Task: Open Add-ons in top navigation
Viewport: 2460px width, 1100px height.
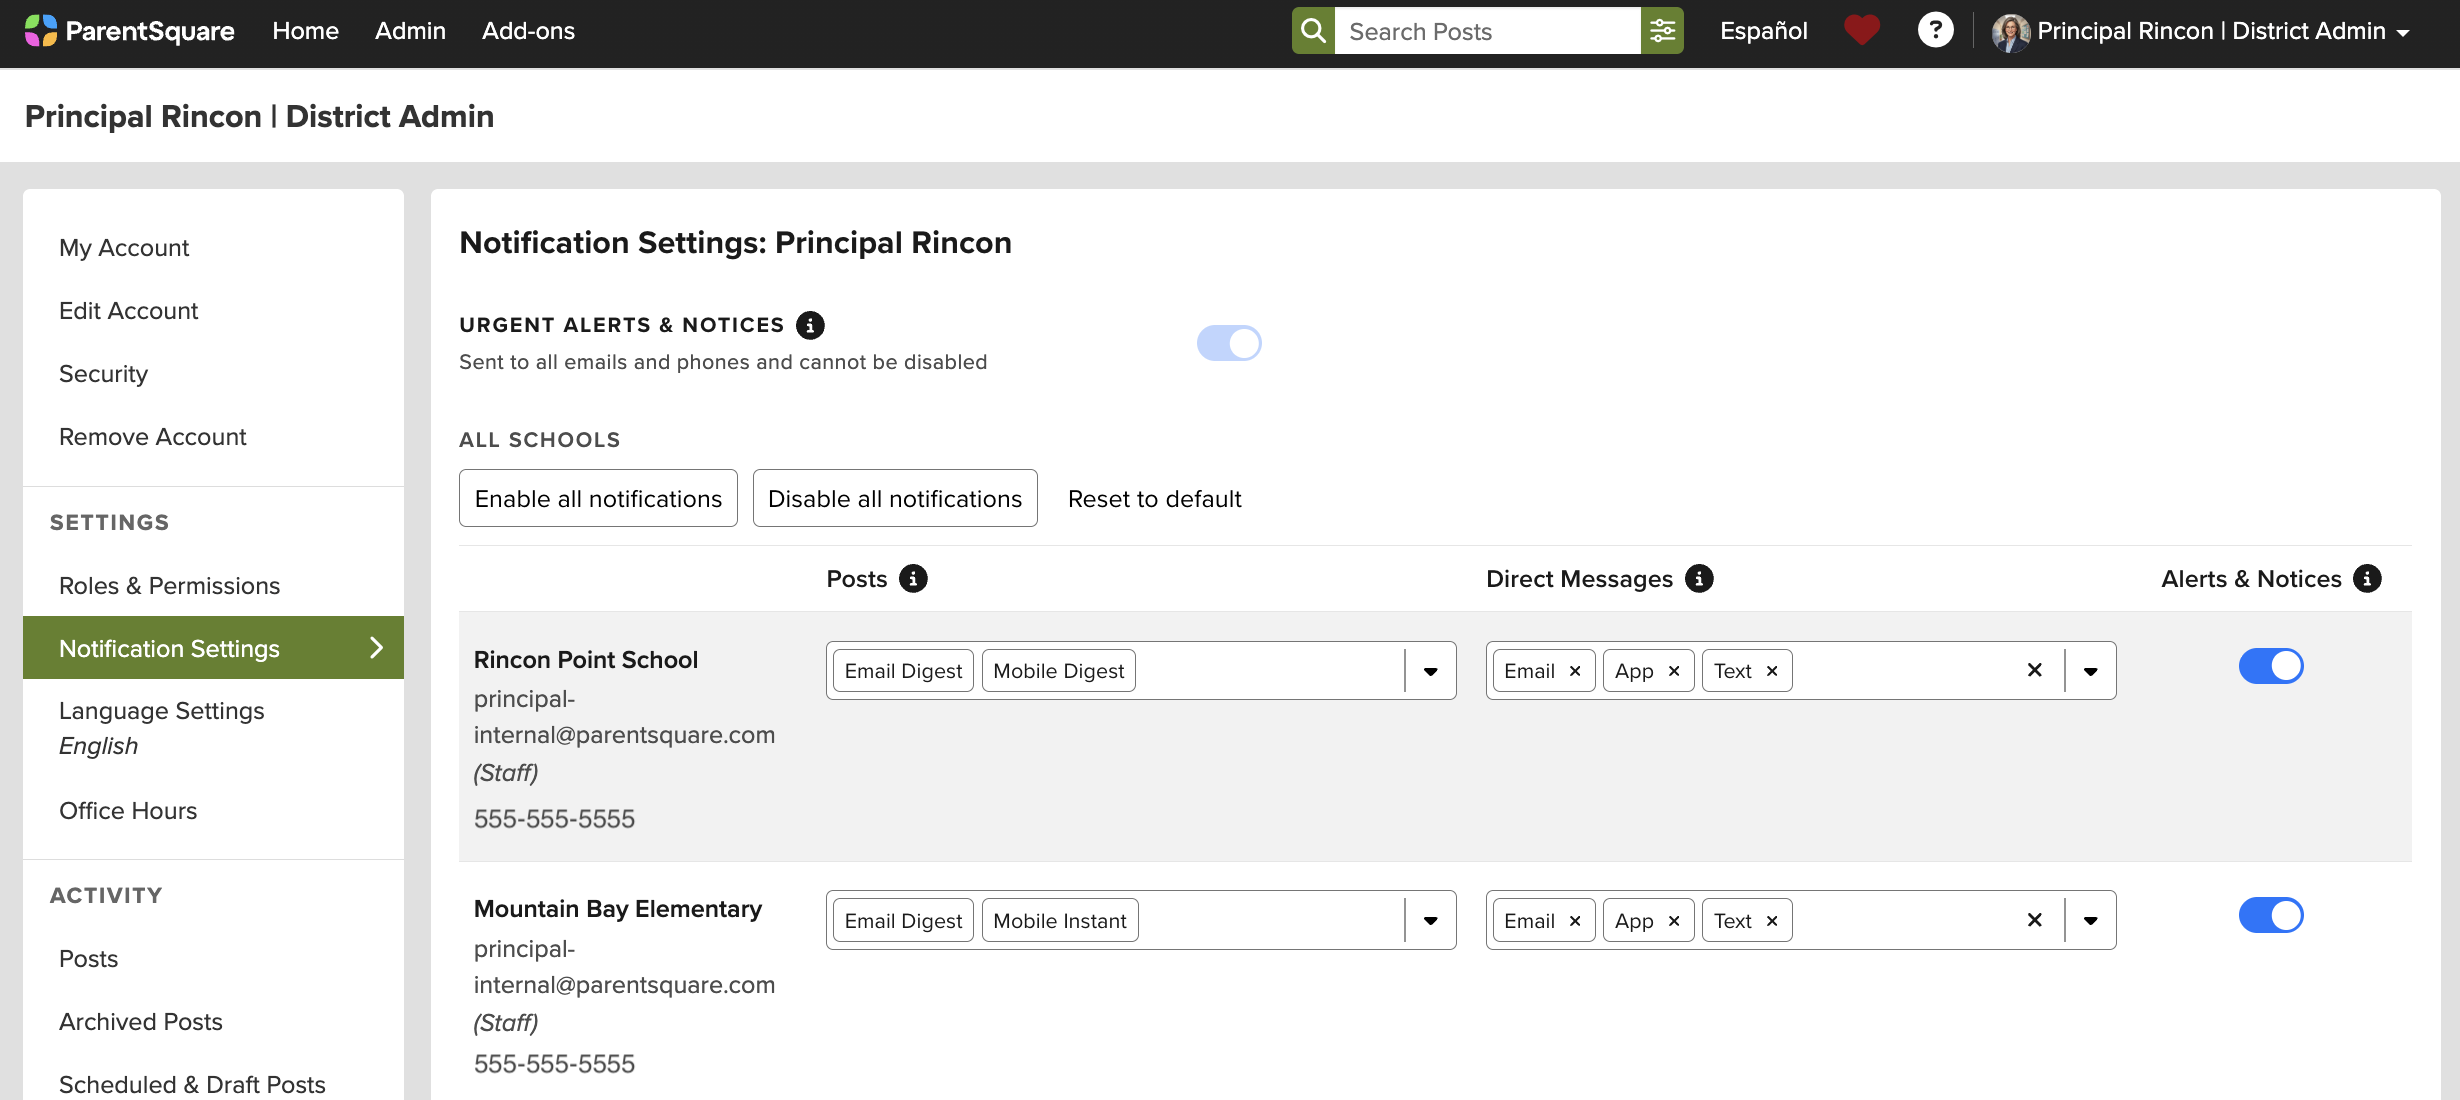Action: (x=528, y=31)
